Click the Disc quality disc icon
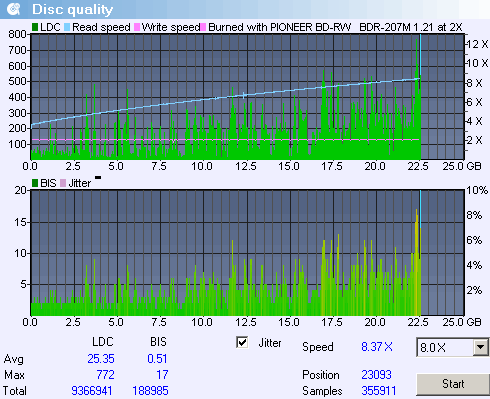Viewport: 490px width, 399px height. (x=14, y=9)
